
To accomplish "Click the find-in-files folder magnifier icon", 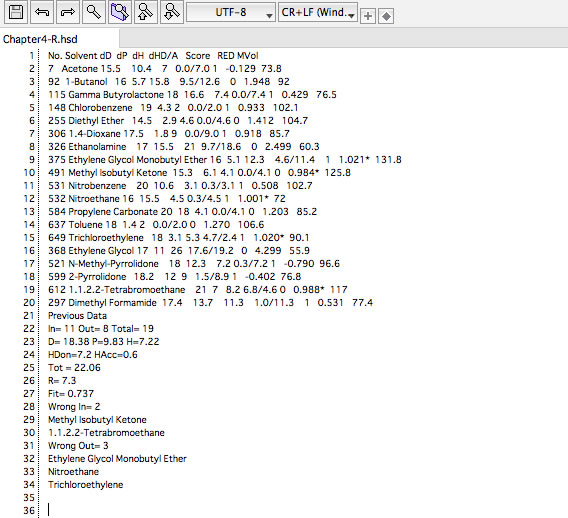I will (x=120, y=13).
